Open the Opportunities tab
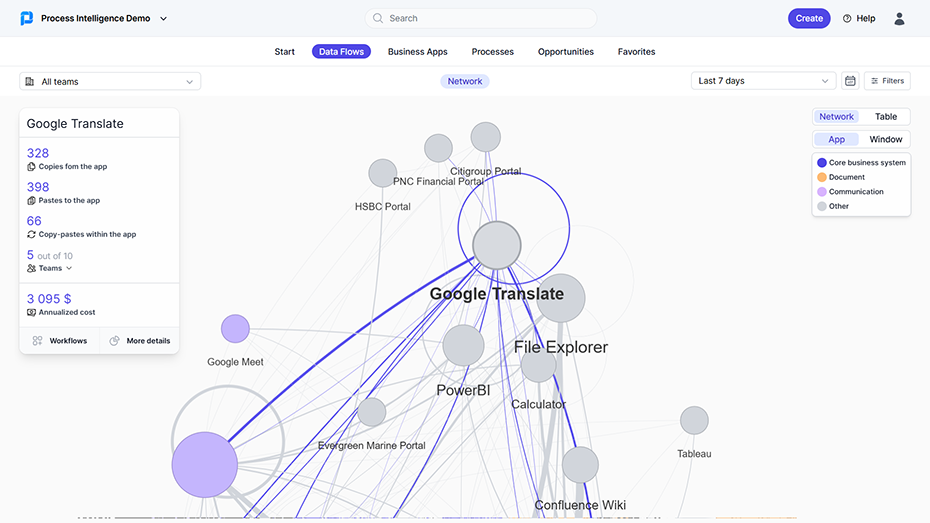 pyautogui.click(x=566, y=52)
